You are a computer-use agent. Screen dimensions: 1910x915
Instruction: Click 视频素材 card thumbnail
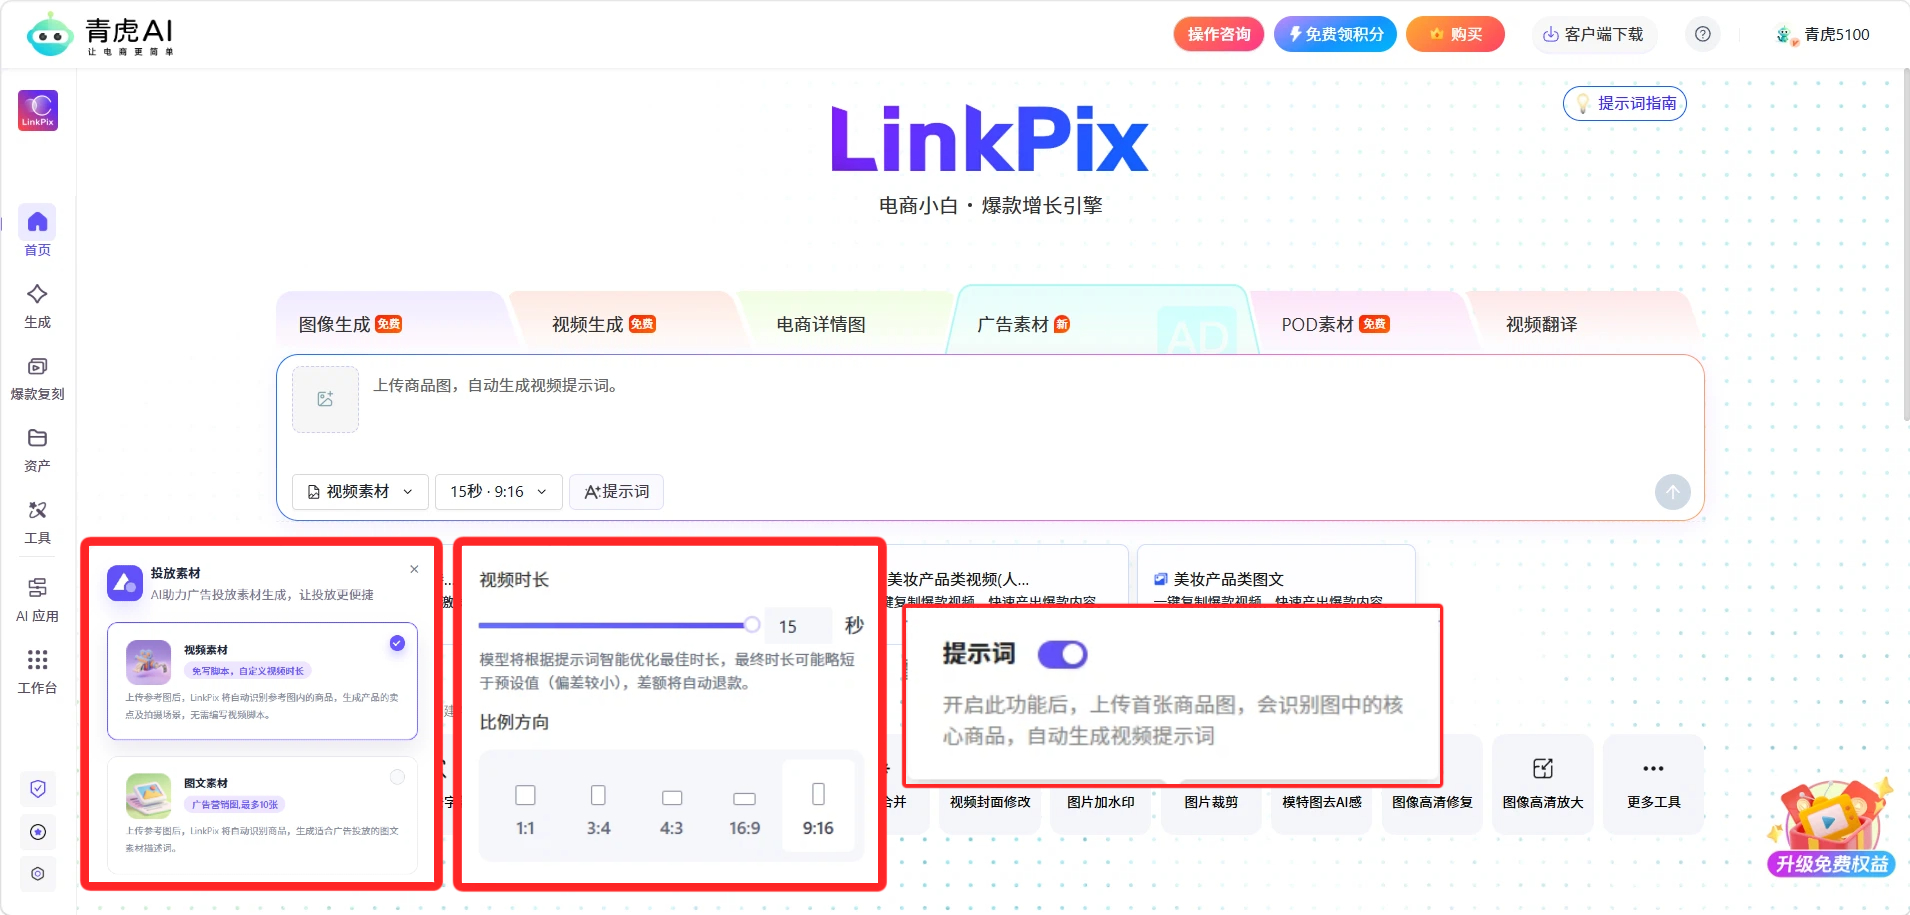click(148, 662)
